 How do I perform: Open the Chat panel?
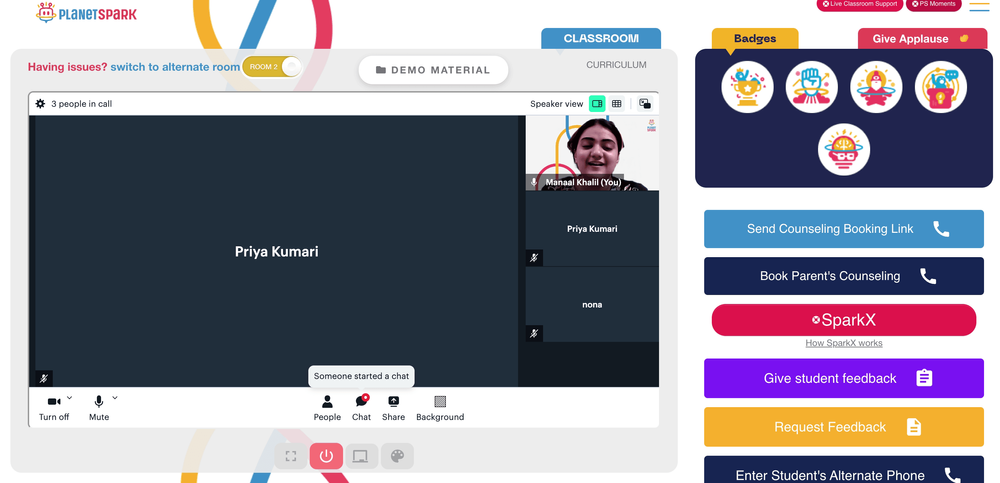[361, 408]
